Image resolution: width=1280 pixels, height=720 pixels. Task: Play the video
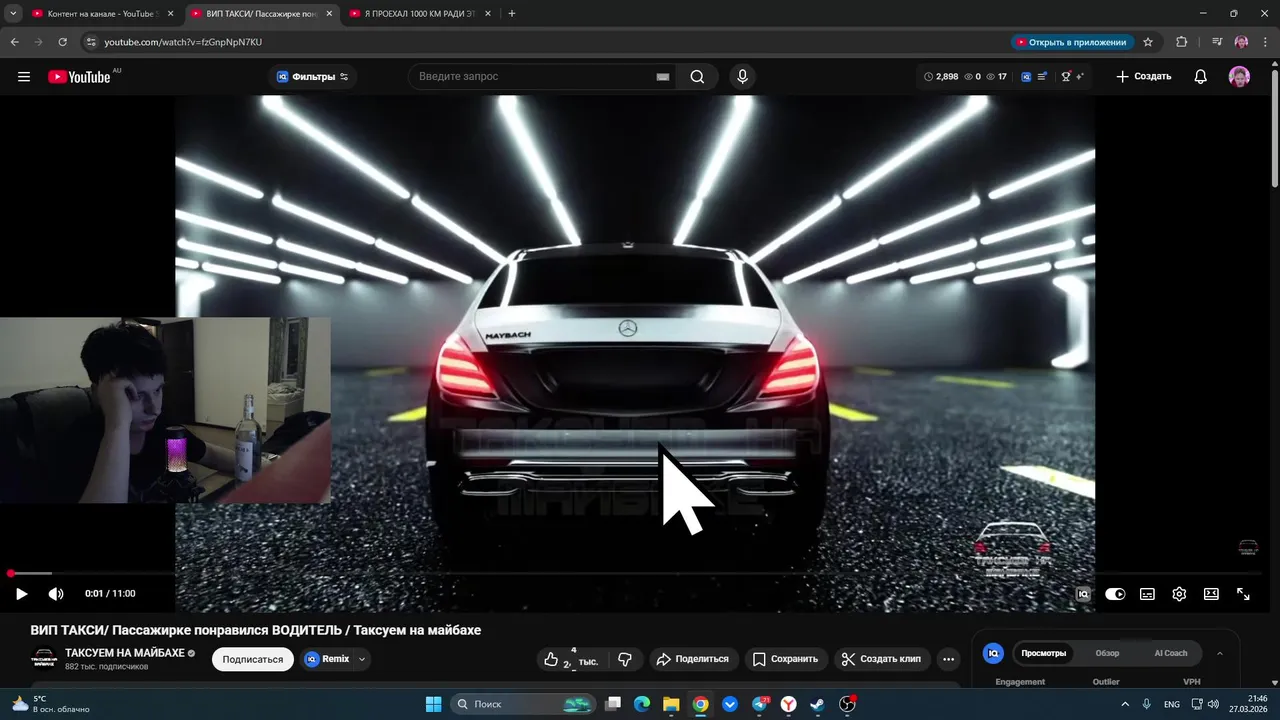21,594
